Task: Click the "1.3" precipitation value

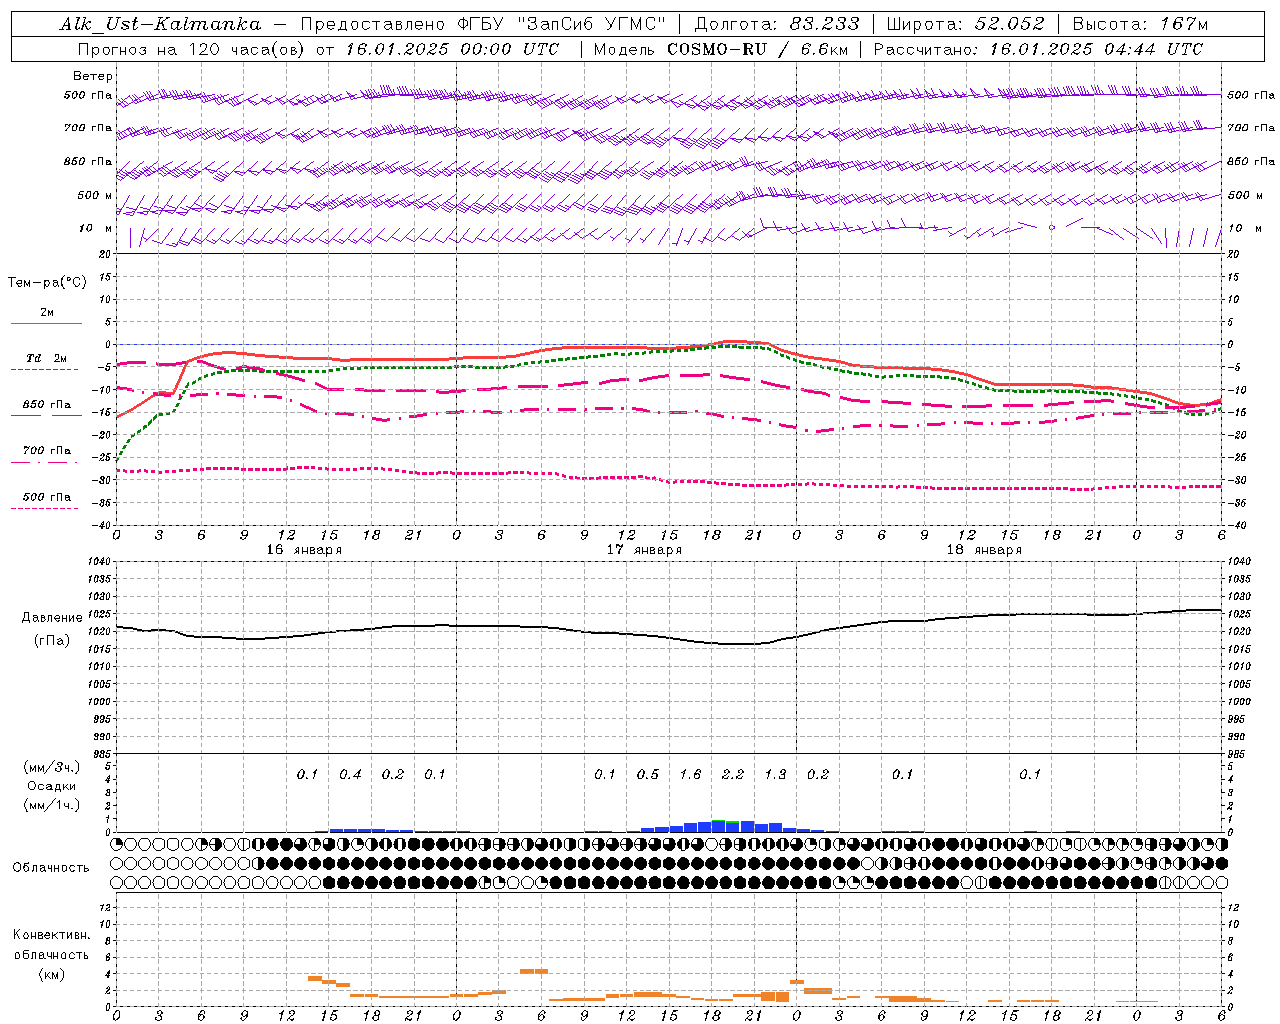Action: pos(775,774)
